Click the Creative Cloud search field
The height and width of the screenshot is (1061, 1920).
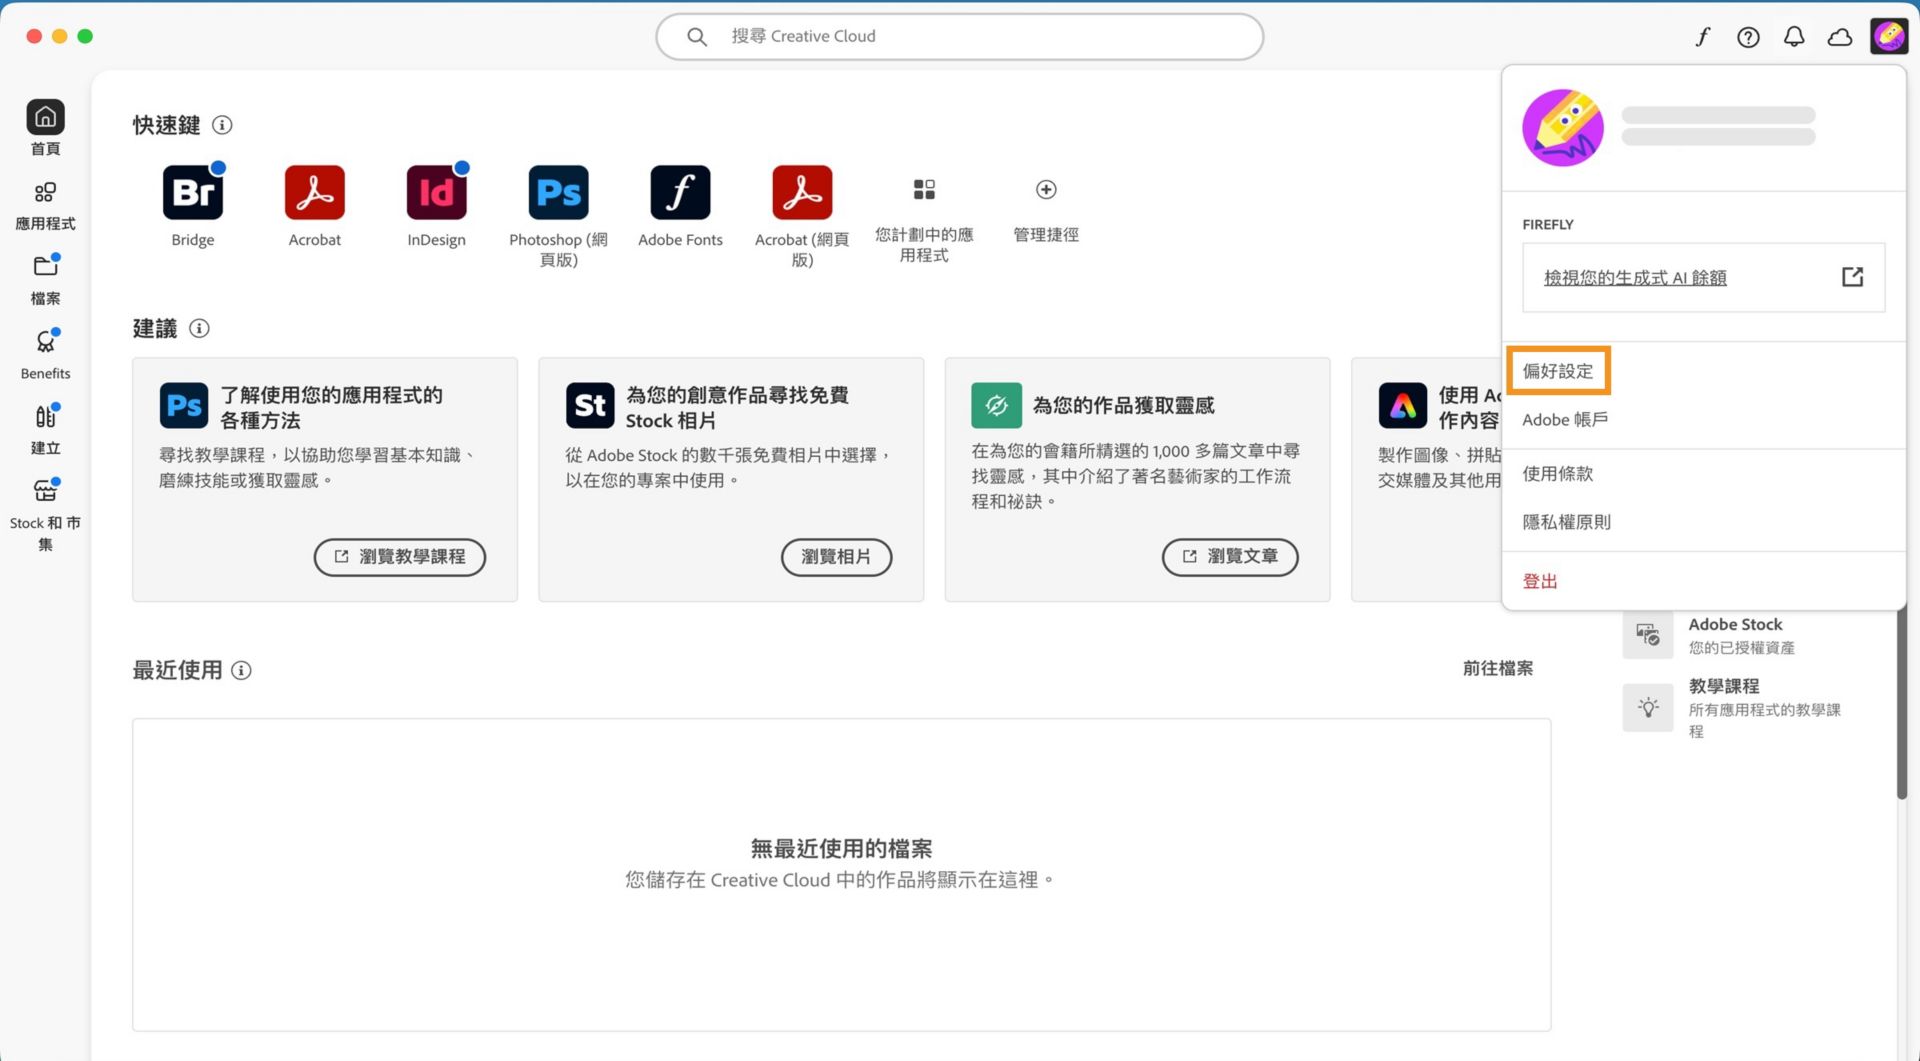[x=959, y=36]
